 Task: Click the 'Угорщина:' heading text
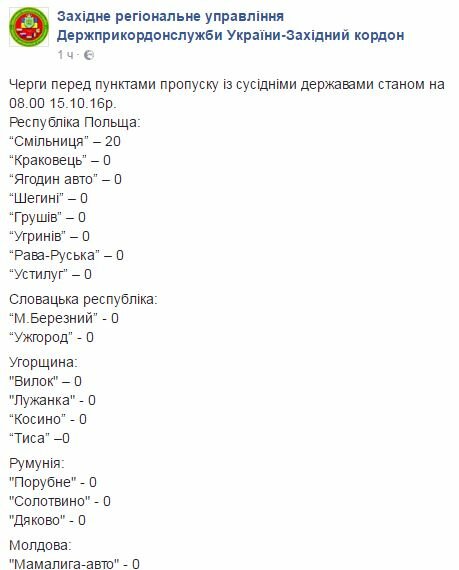coord(43,362)
